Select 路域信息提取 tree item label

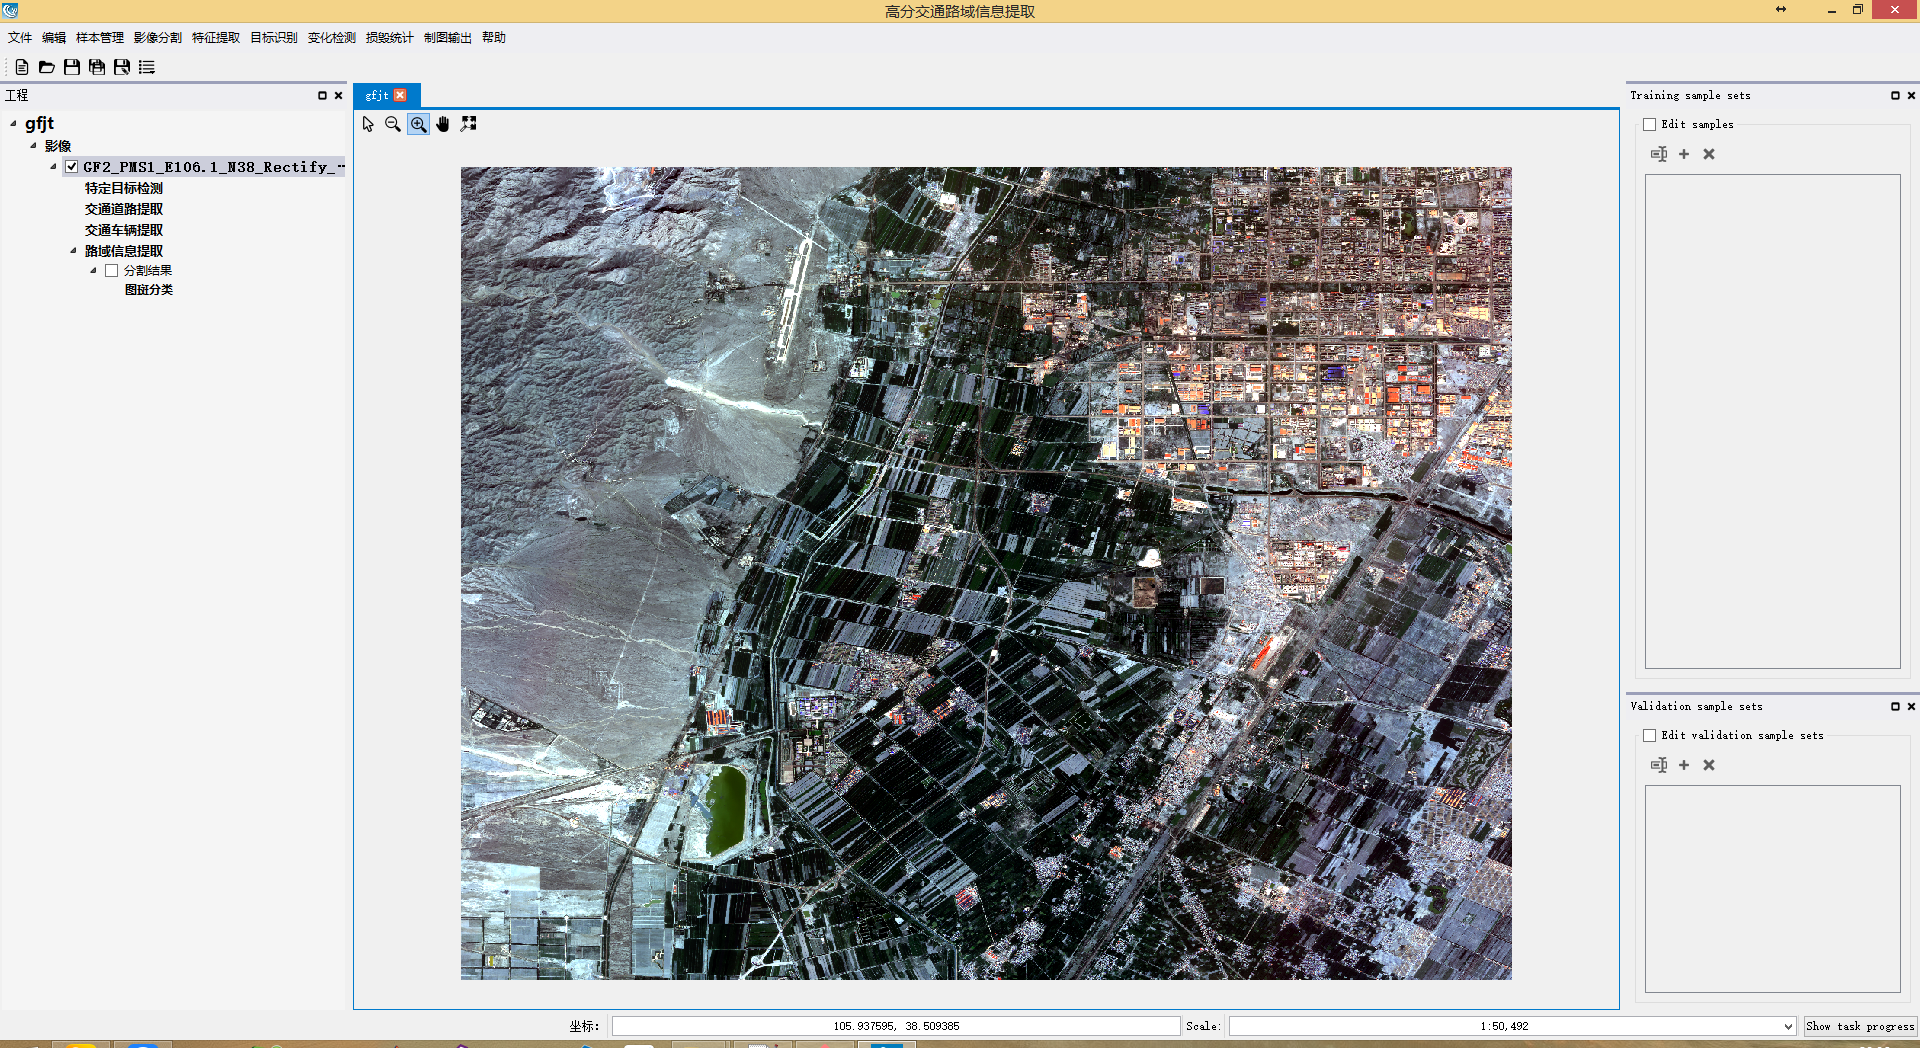pos(124,251)
